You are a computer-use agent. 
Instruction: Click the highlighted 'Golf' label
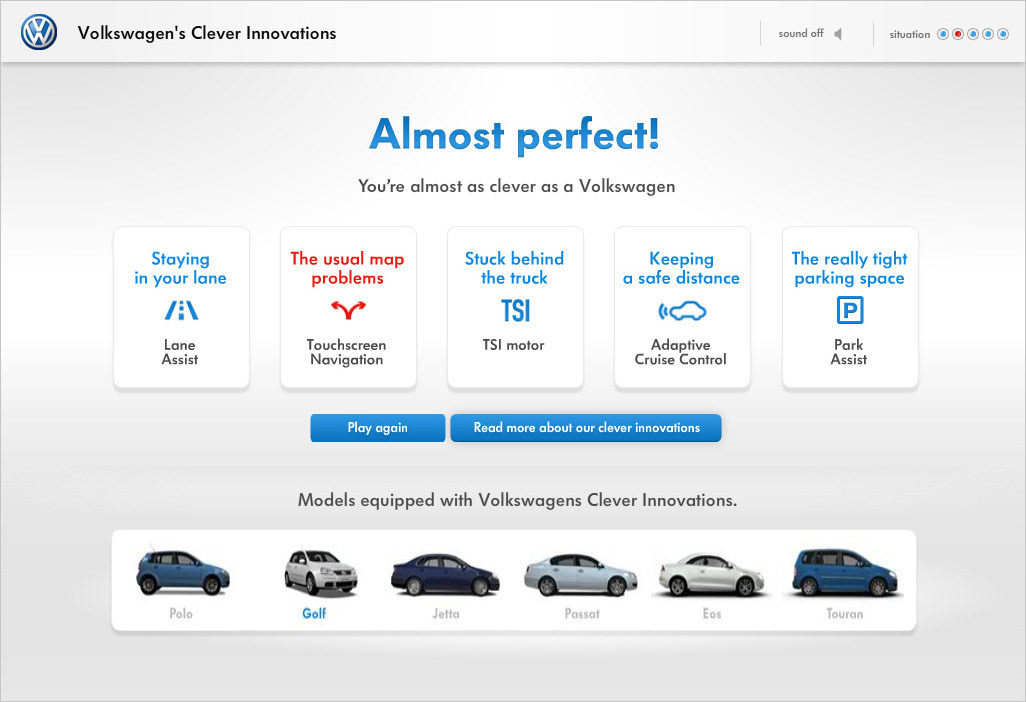pos(314,614)
